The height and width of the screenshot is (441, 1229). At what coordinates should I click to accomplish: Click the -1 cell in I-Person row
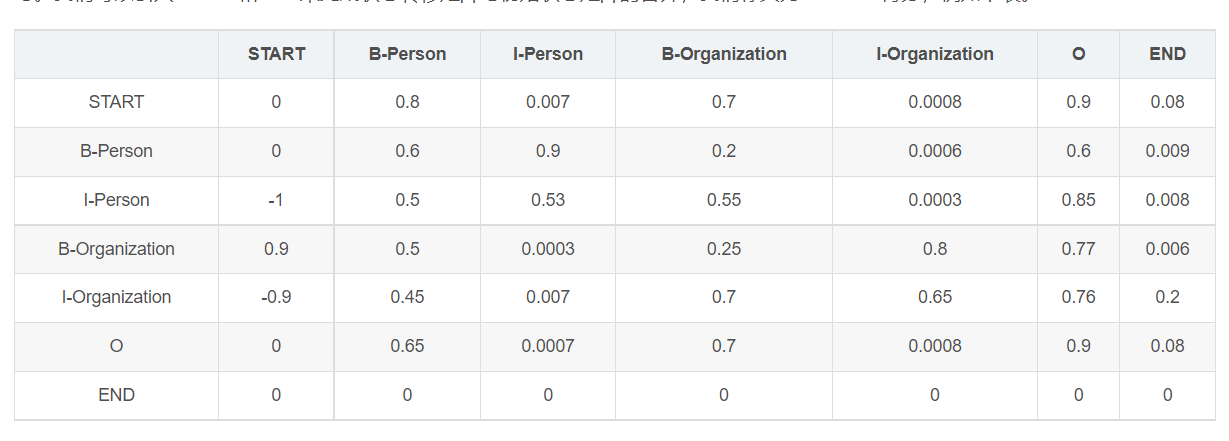[276, 200]
